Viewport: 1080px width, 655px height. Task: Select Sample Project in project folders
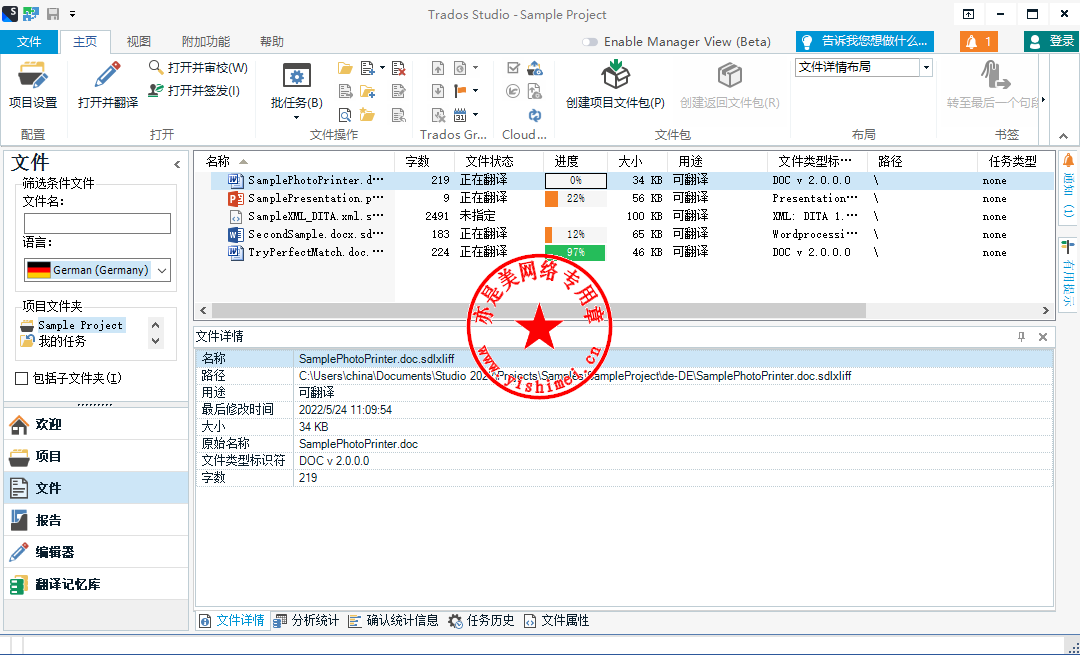80,325
